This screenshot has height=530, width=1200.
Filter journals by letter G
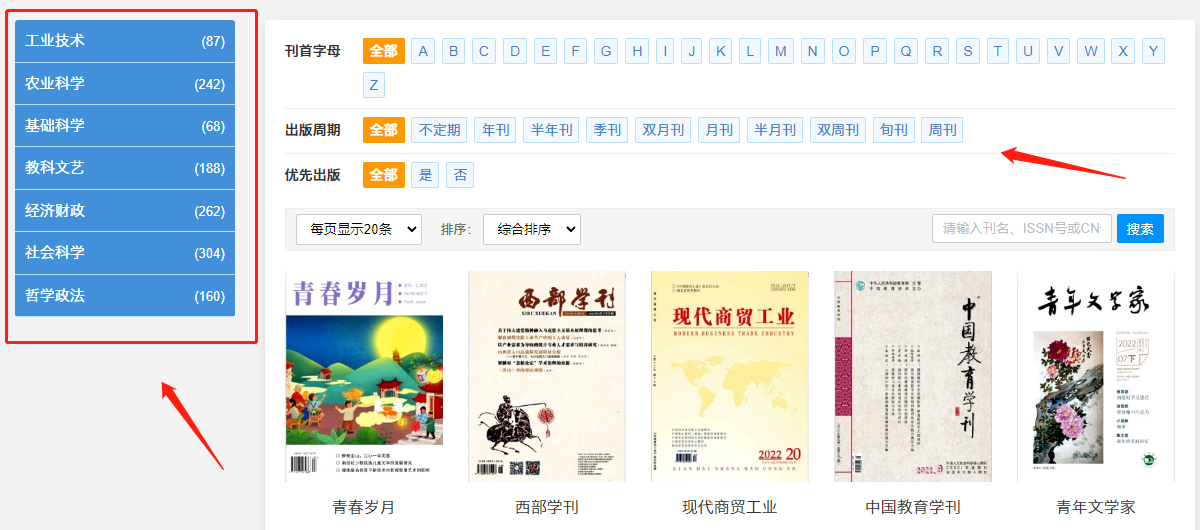(x=606, y=51)
